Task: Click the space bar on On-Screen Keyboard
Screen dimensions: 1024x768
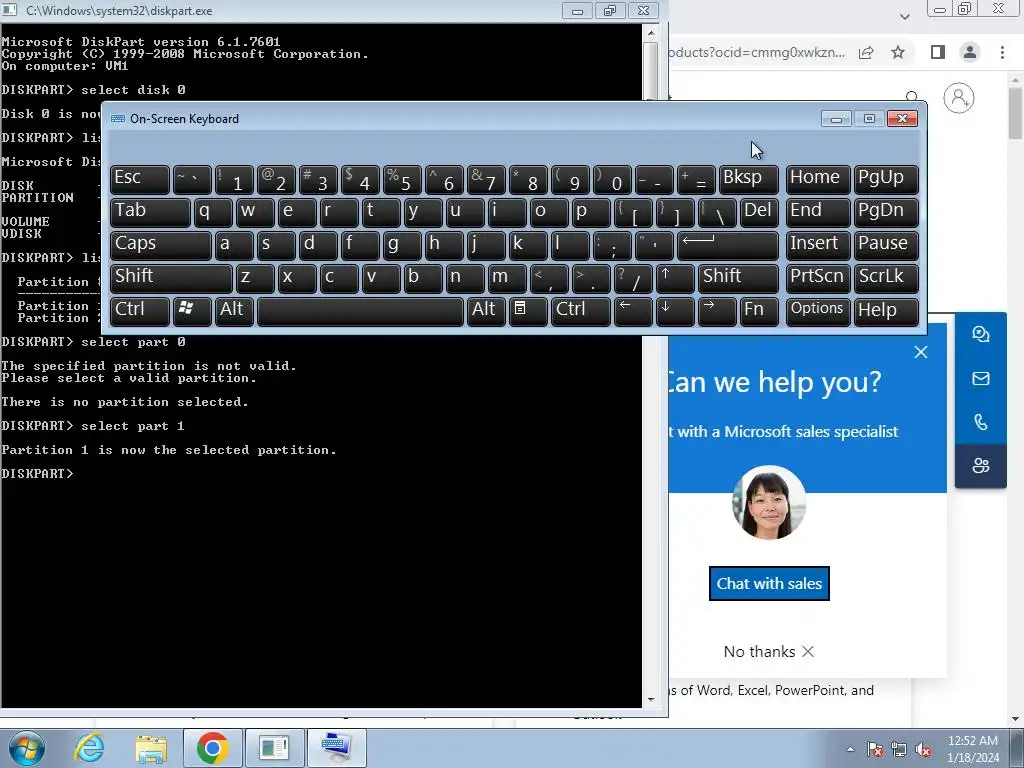Action: click(360, 311)
